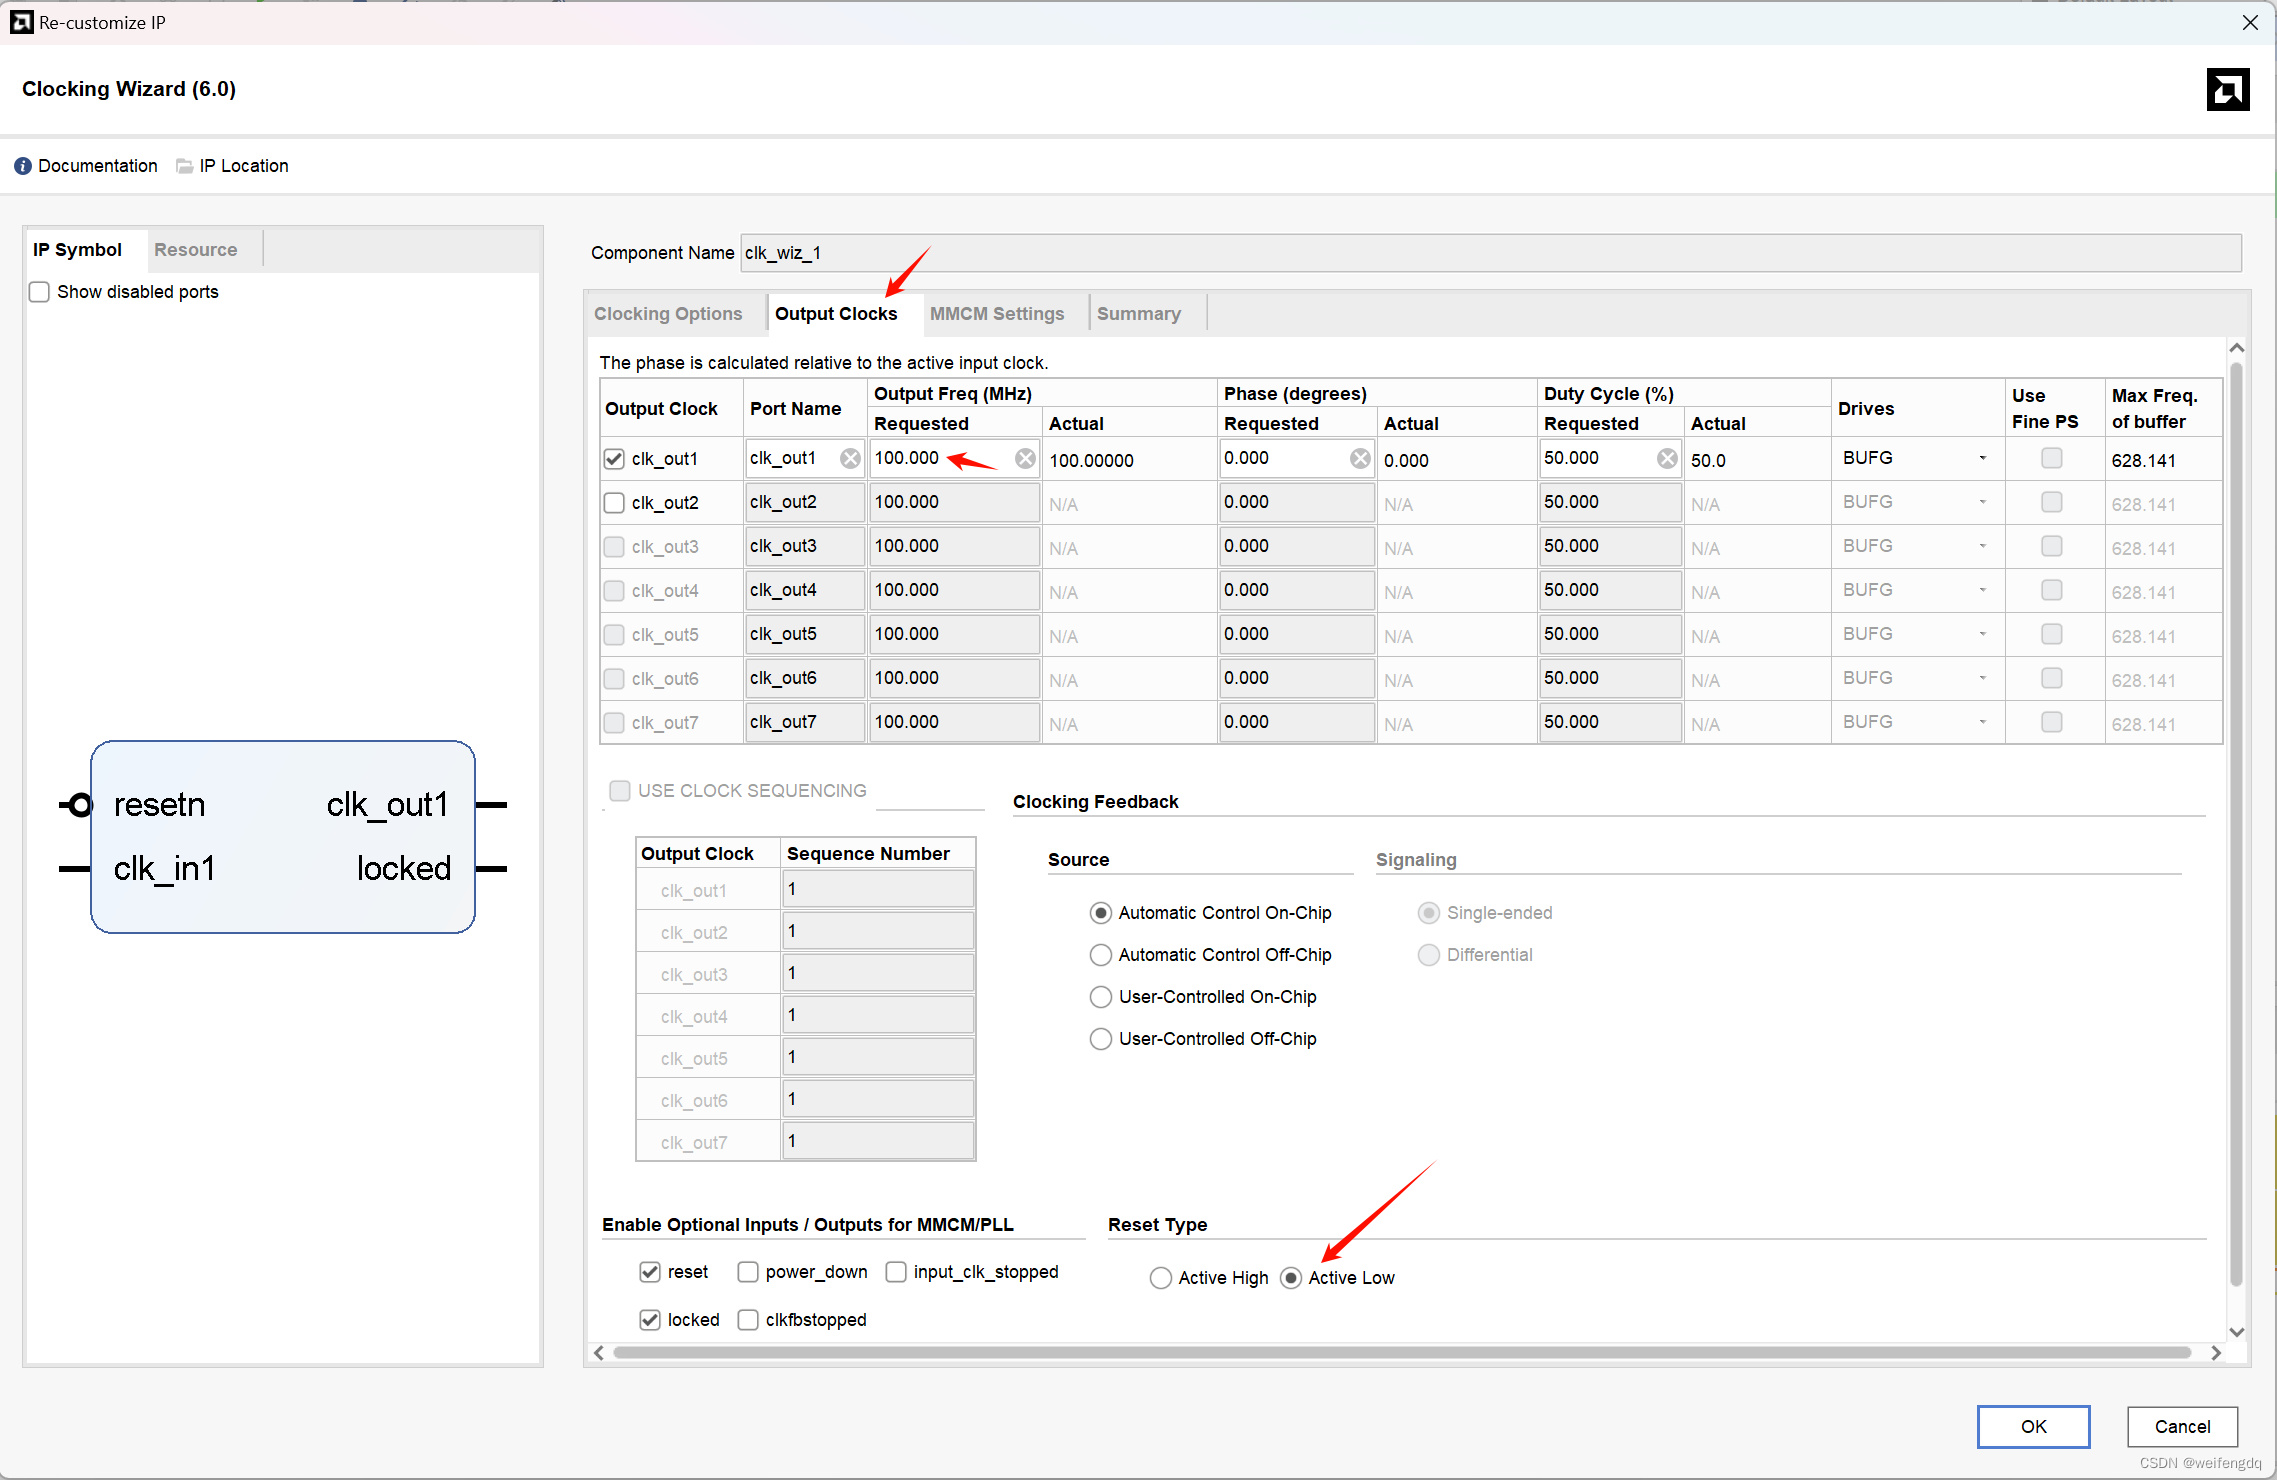Click the clk_in1 port on IP symbol

pos(165,869)
